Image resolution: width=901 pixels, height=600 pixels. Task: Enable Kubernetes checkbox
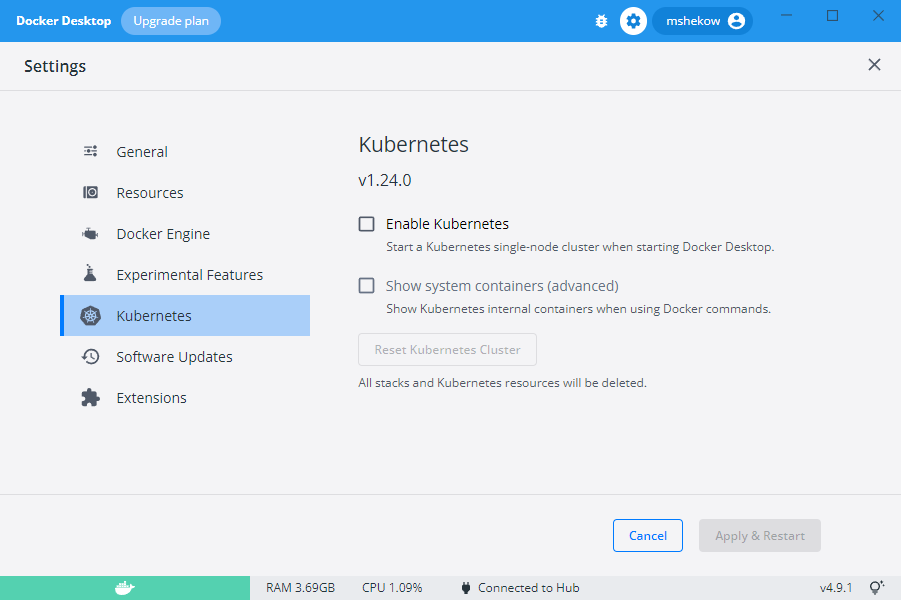(367, 224)
